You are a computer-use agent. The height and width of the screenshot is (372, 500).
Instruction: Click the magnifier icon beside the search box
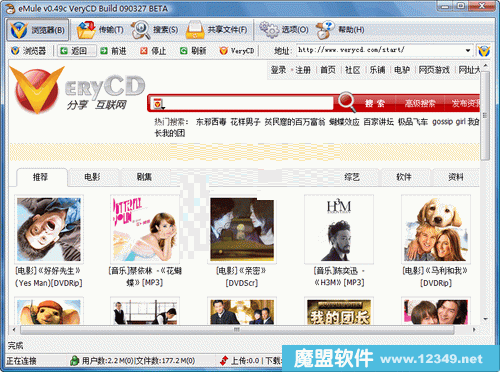(x=347, y=102)
